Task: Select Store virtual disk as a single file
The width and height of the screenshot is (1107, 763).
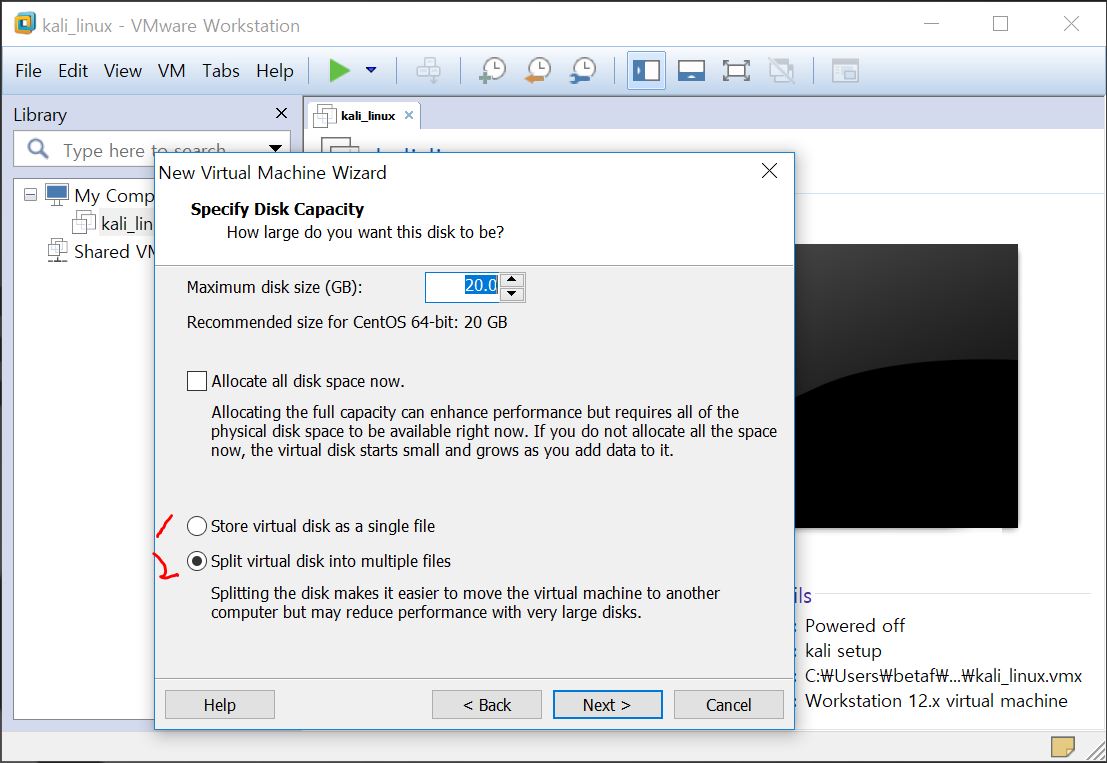Action: (x=197, y=526)
